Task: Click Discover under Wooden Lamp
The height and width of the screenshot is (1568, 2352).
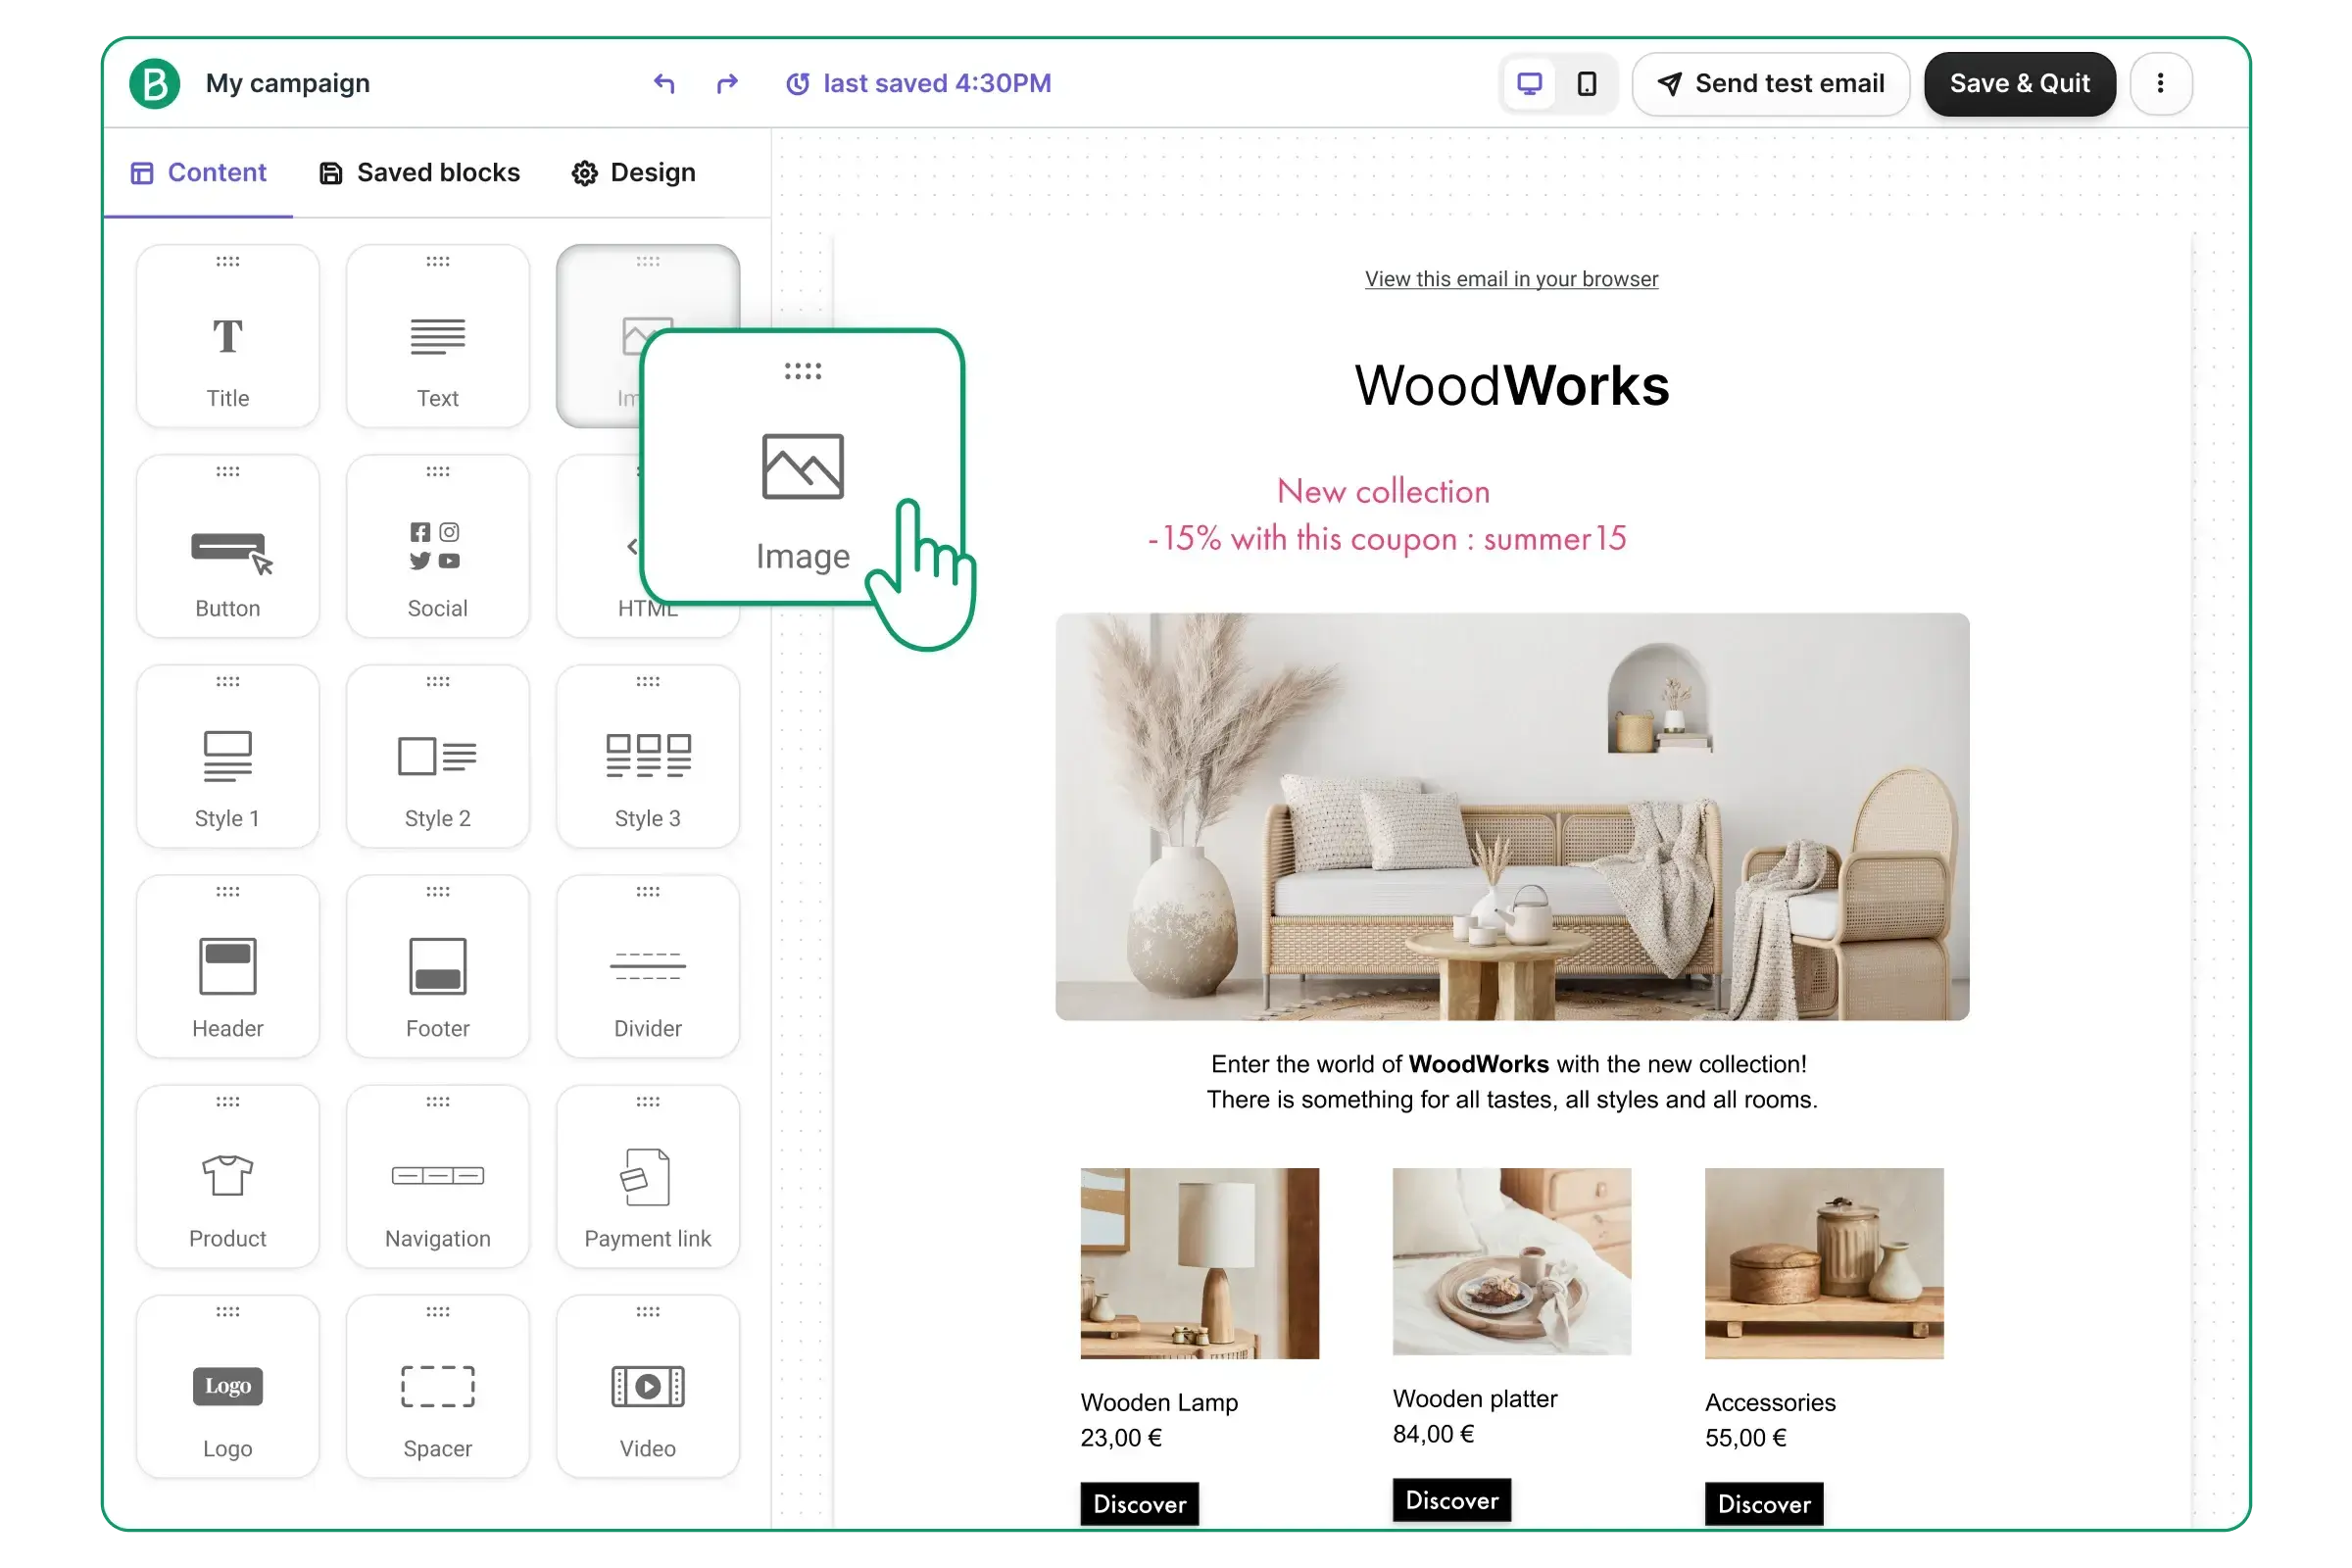Action: click(1139, 1503)
